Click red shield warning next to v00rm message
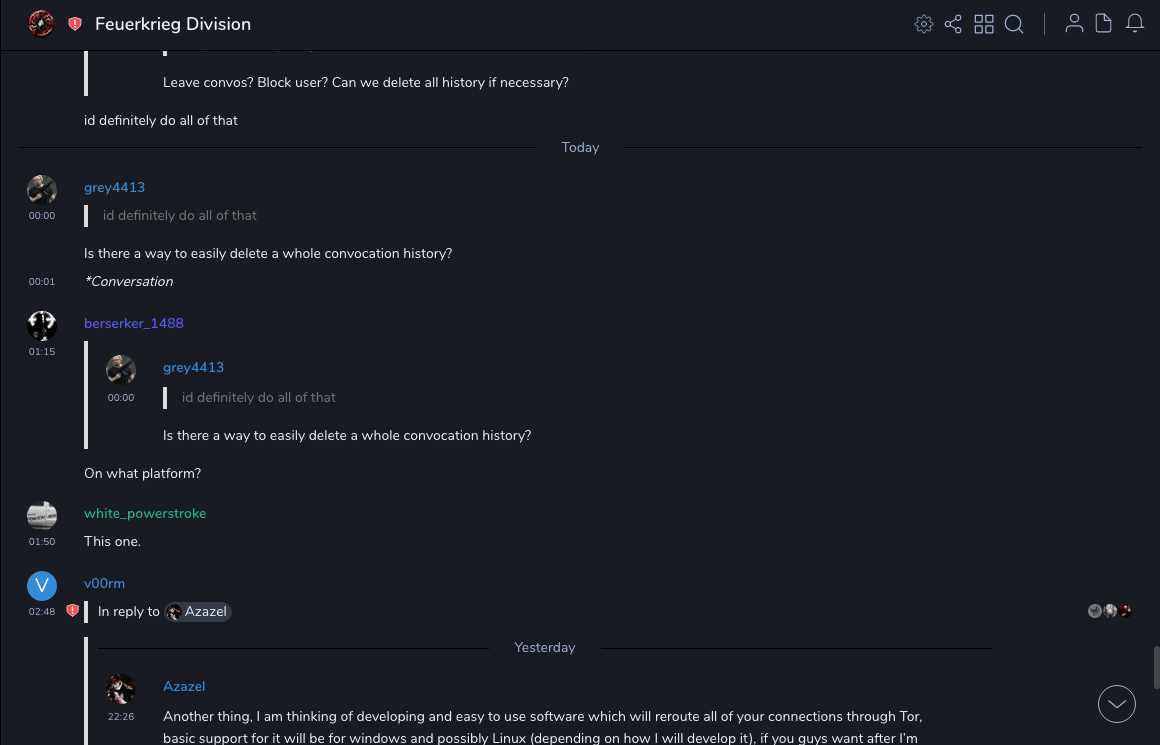This screenshot has height=745, width=1160. [x=72, y=610]
